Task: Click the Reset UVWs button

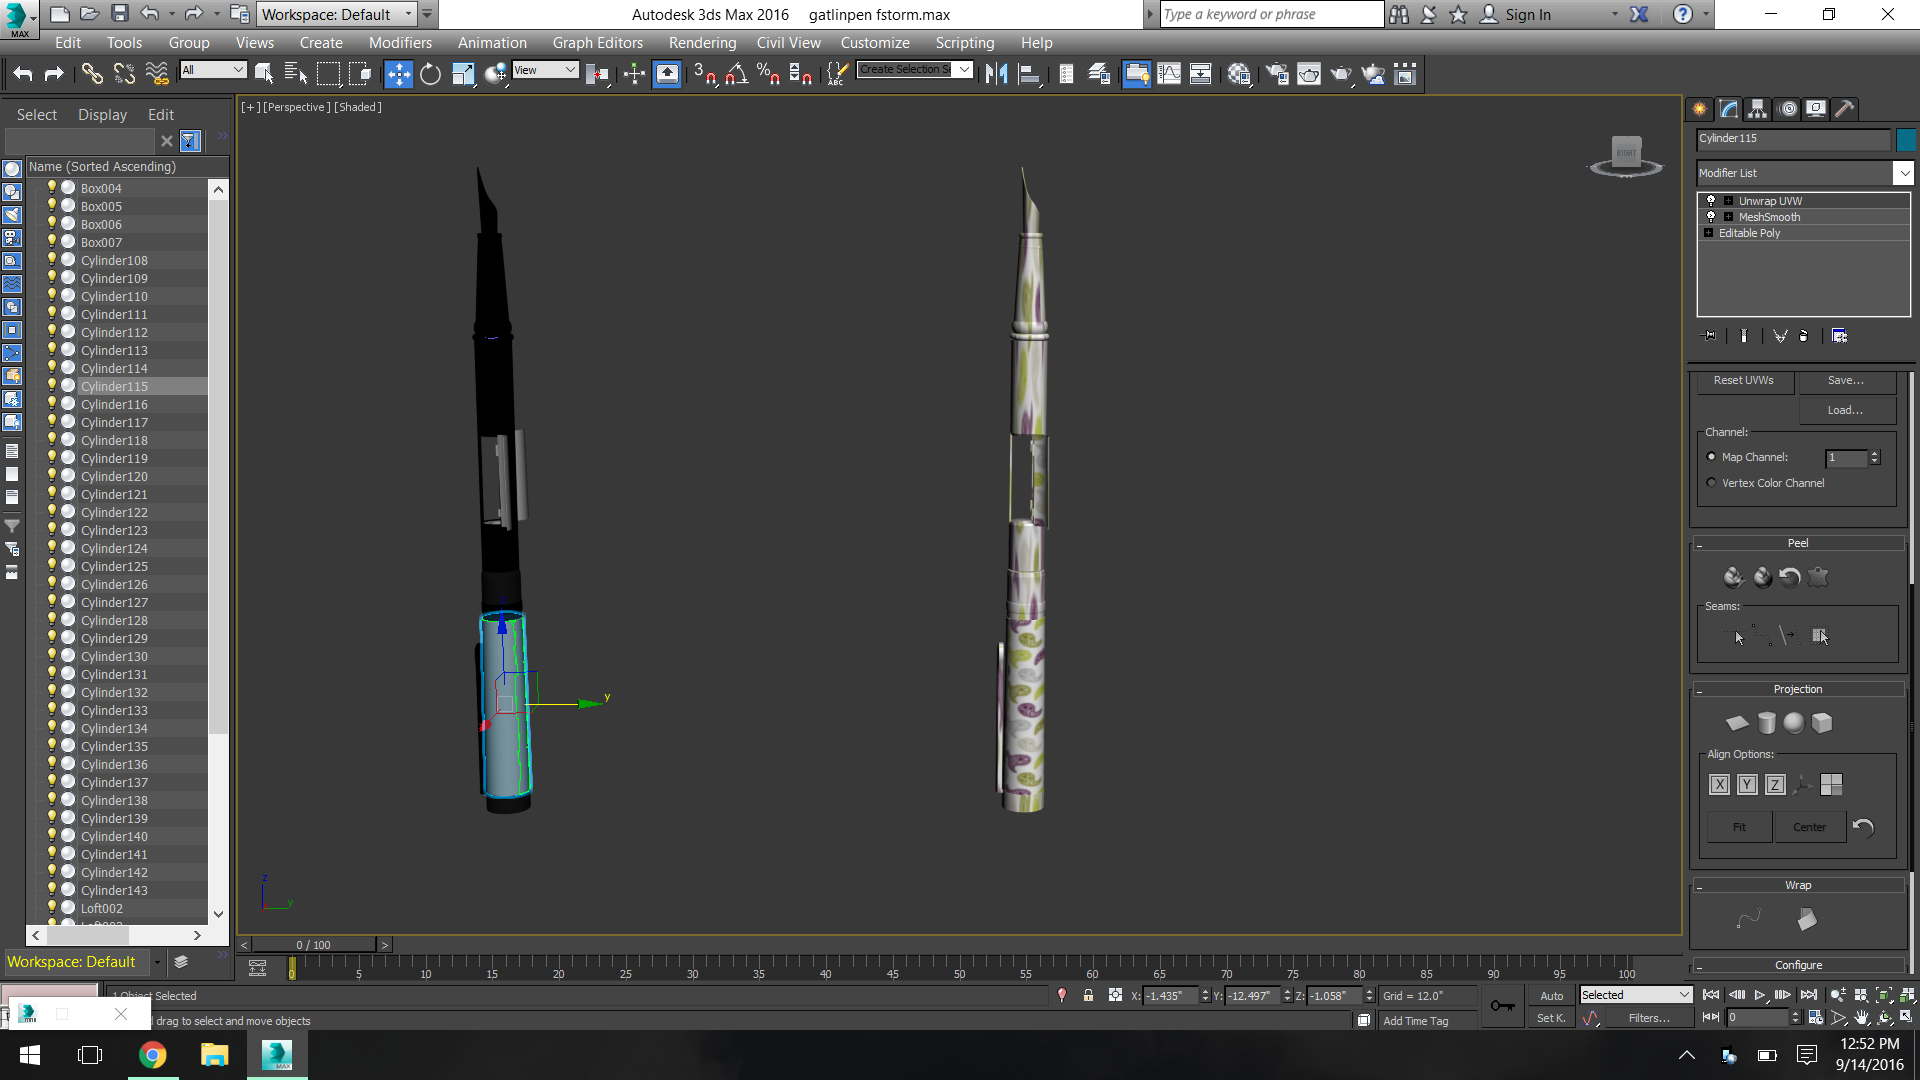Action: [1743, 381]
